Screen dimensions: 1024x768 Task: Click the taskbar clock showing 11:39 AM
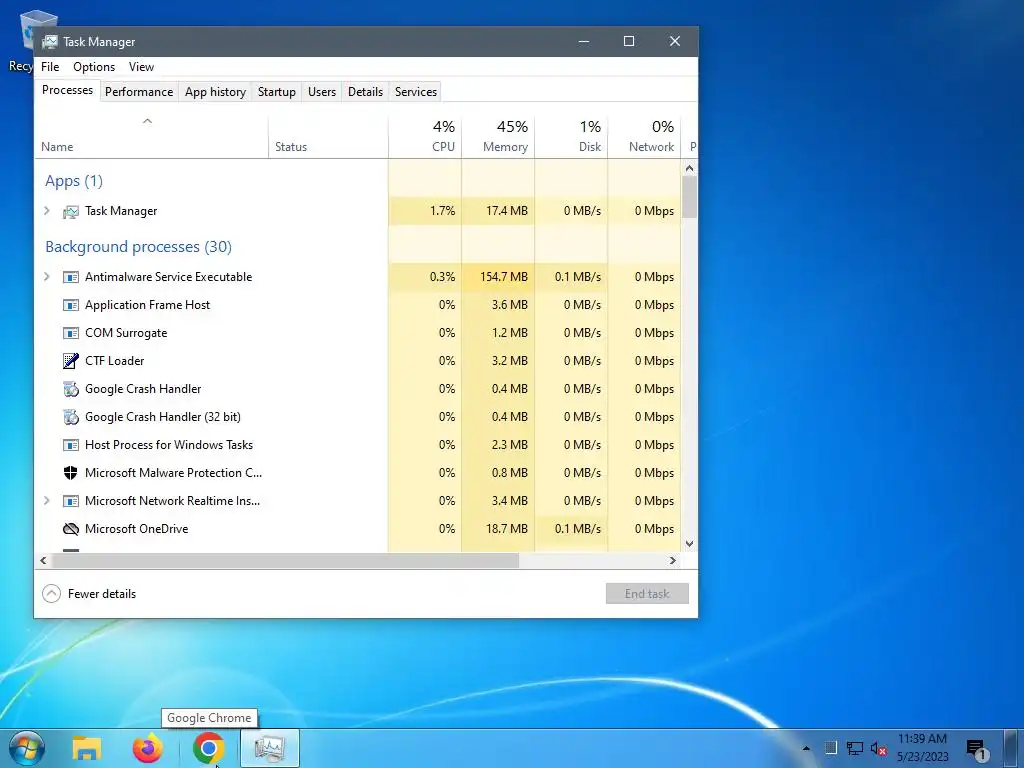click(x=922, y=748)
